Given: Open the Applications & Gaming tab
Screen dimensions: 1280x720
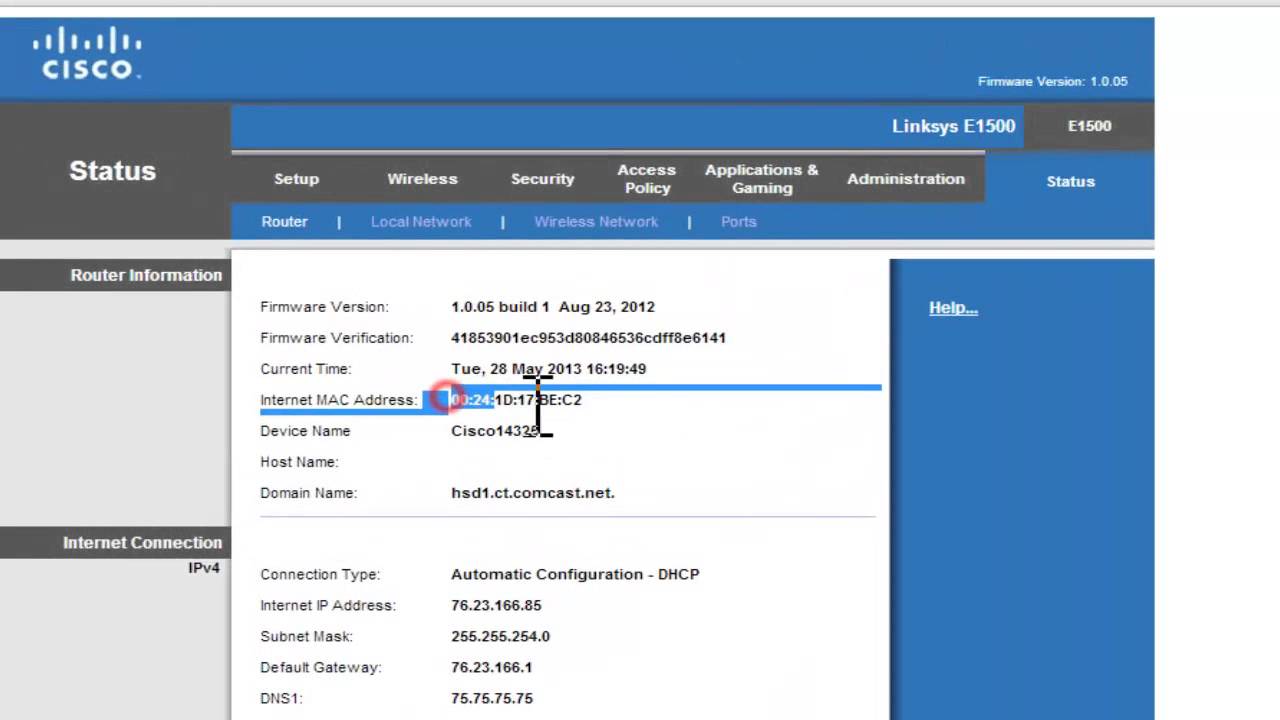Looking at the screenshot, I should pyautogui.click(x=761, y=179).
